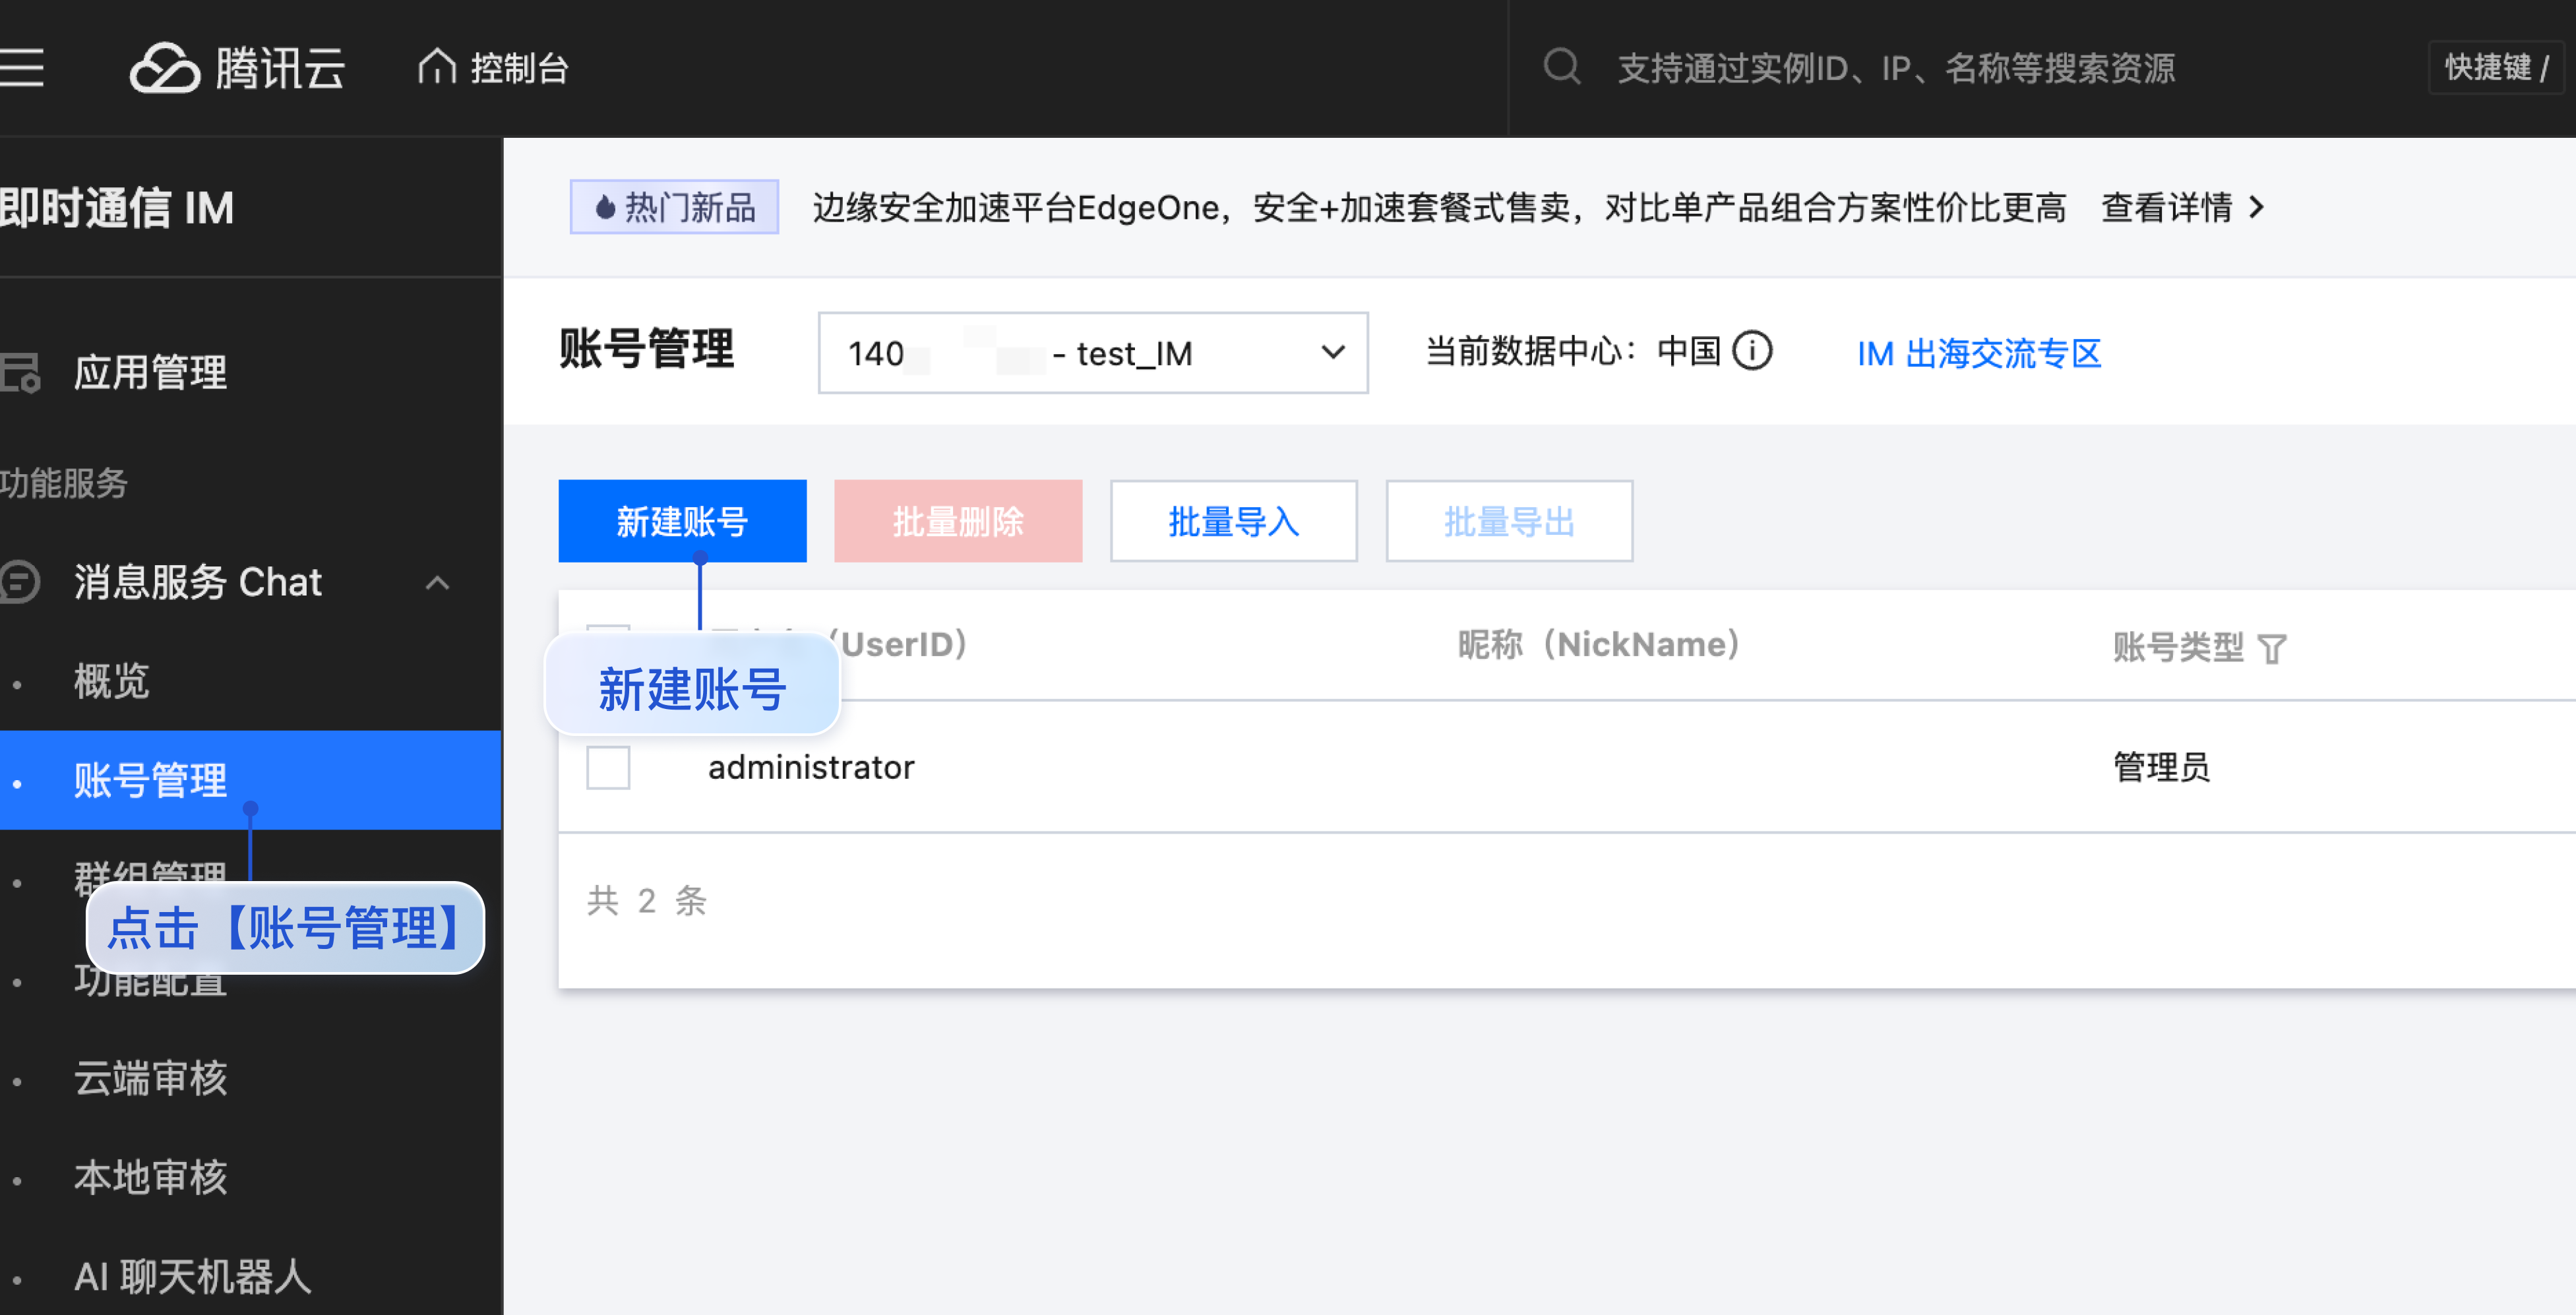This screenshot has height=1315, width=2576.
Task: Click the 消息服务 Chat bubble icon
Action: click(20, 582)
